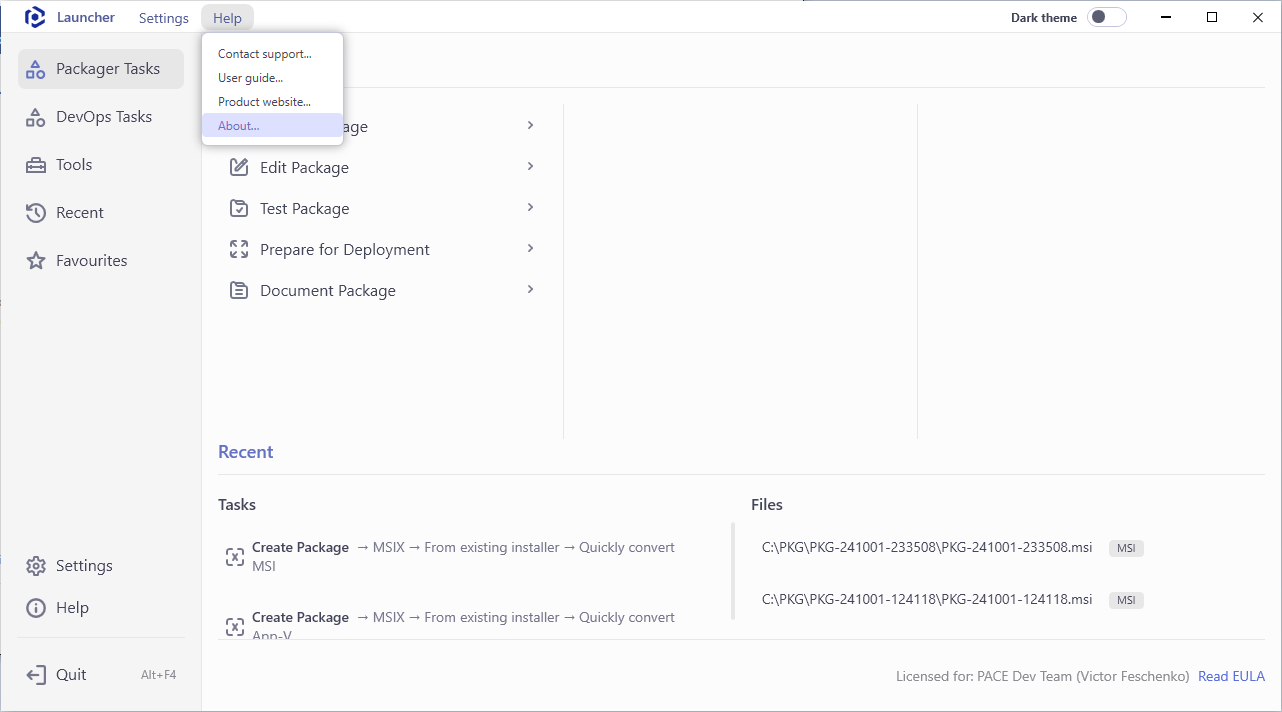
Task: Click the Edit Package pencil icon
Action: (x=239, y=167)
